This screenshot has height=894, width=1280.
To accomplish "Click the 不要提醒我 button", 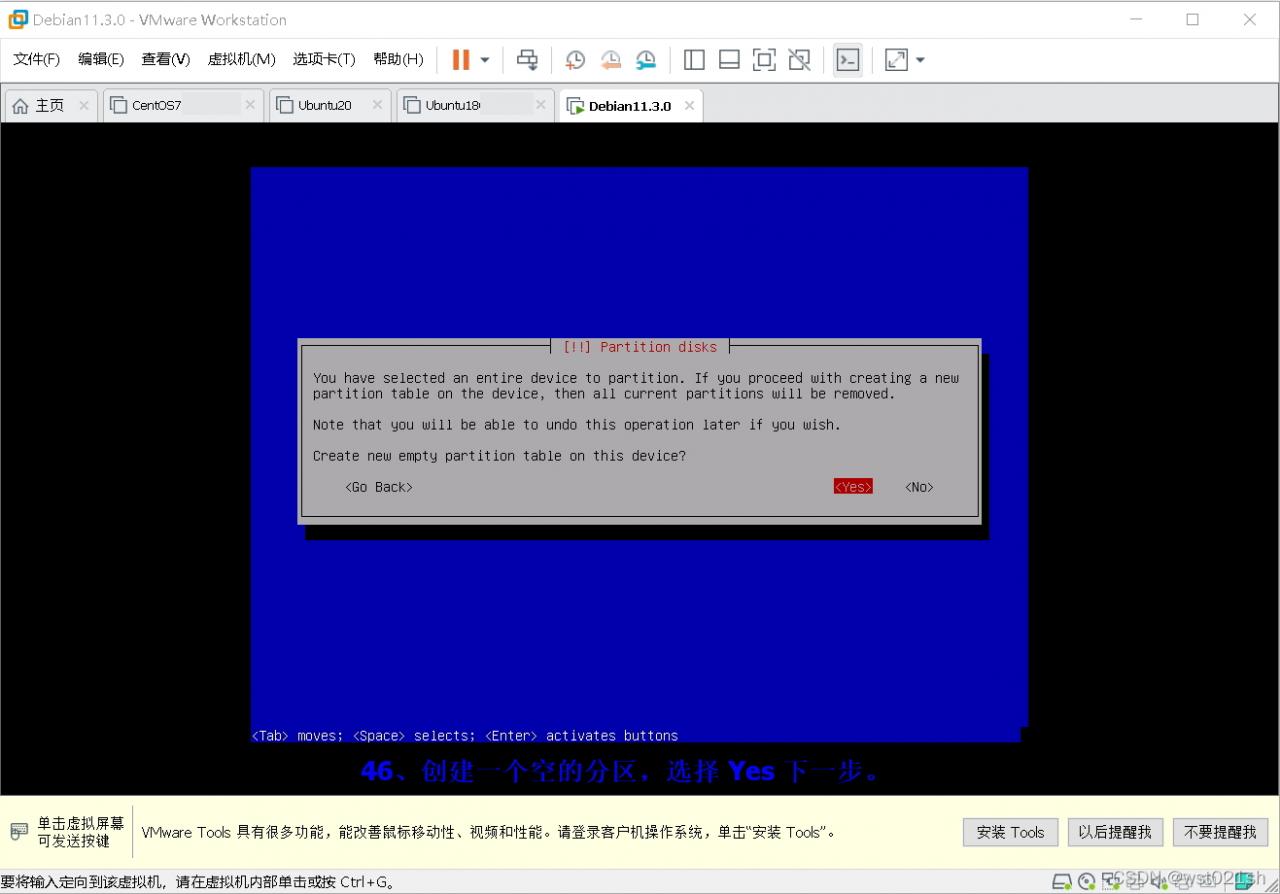I will (x=1220, y=832).
